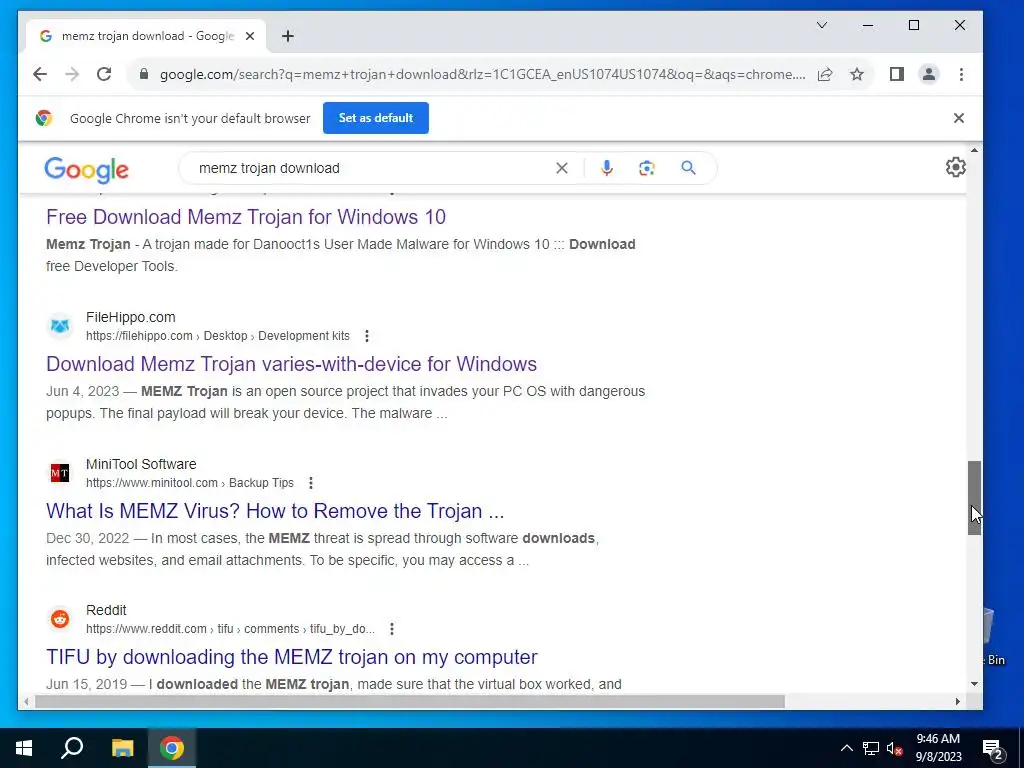Open File Explorer from taskbar

[x=122, y=748]
